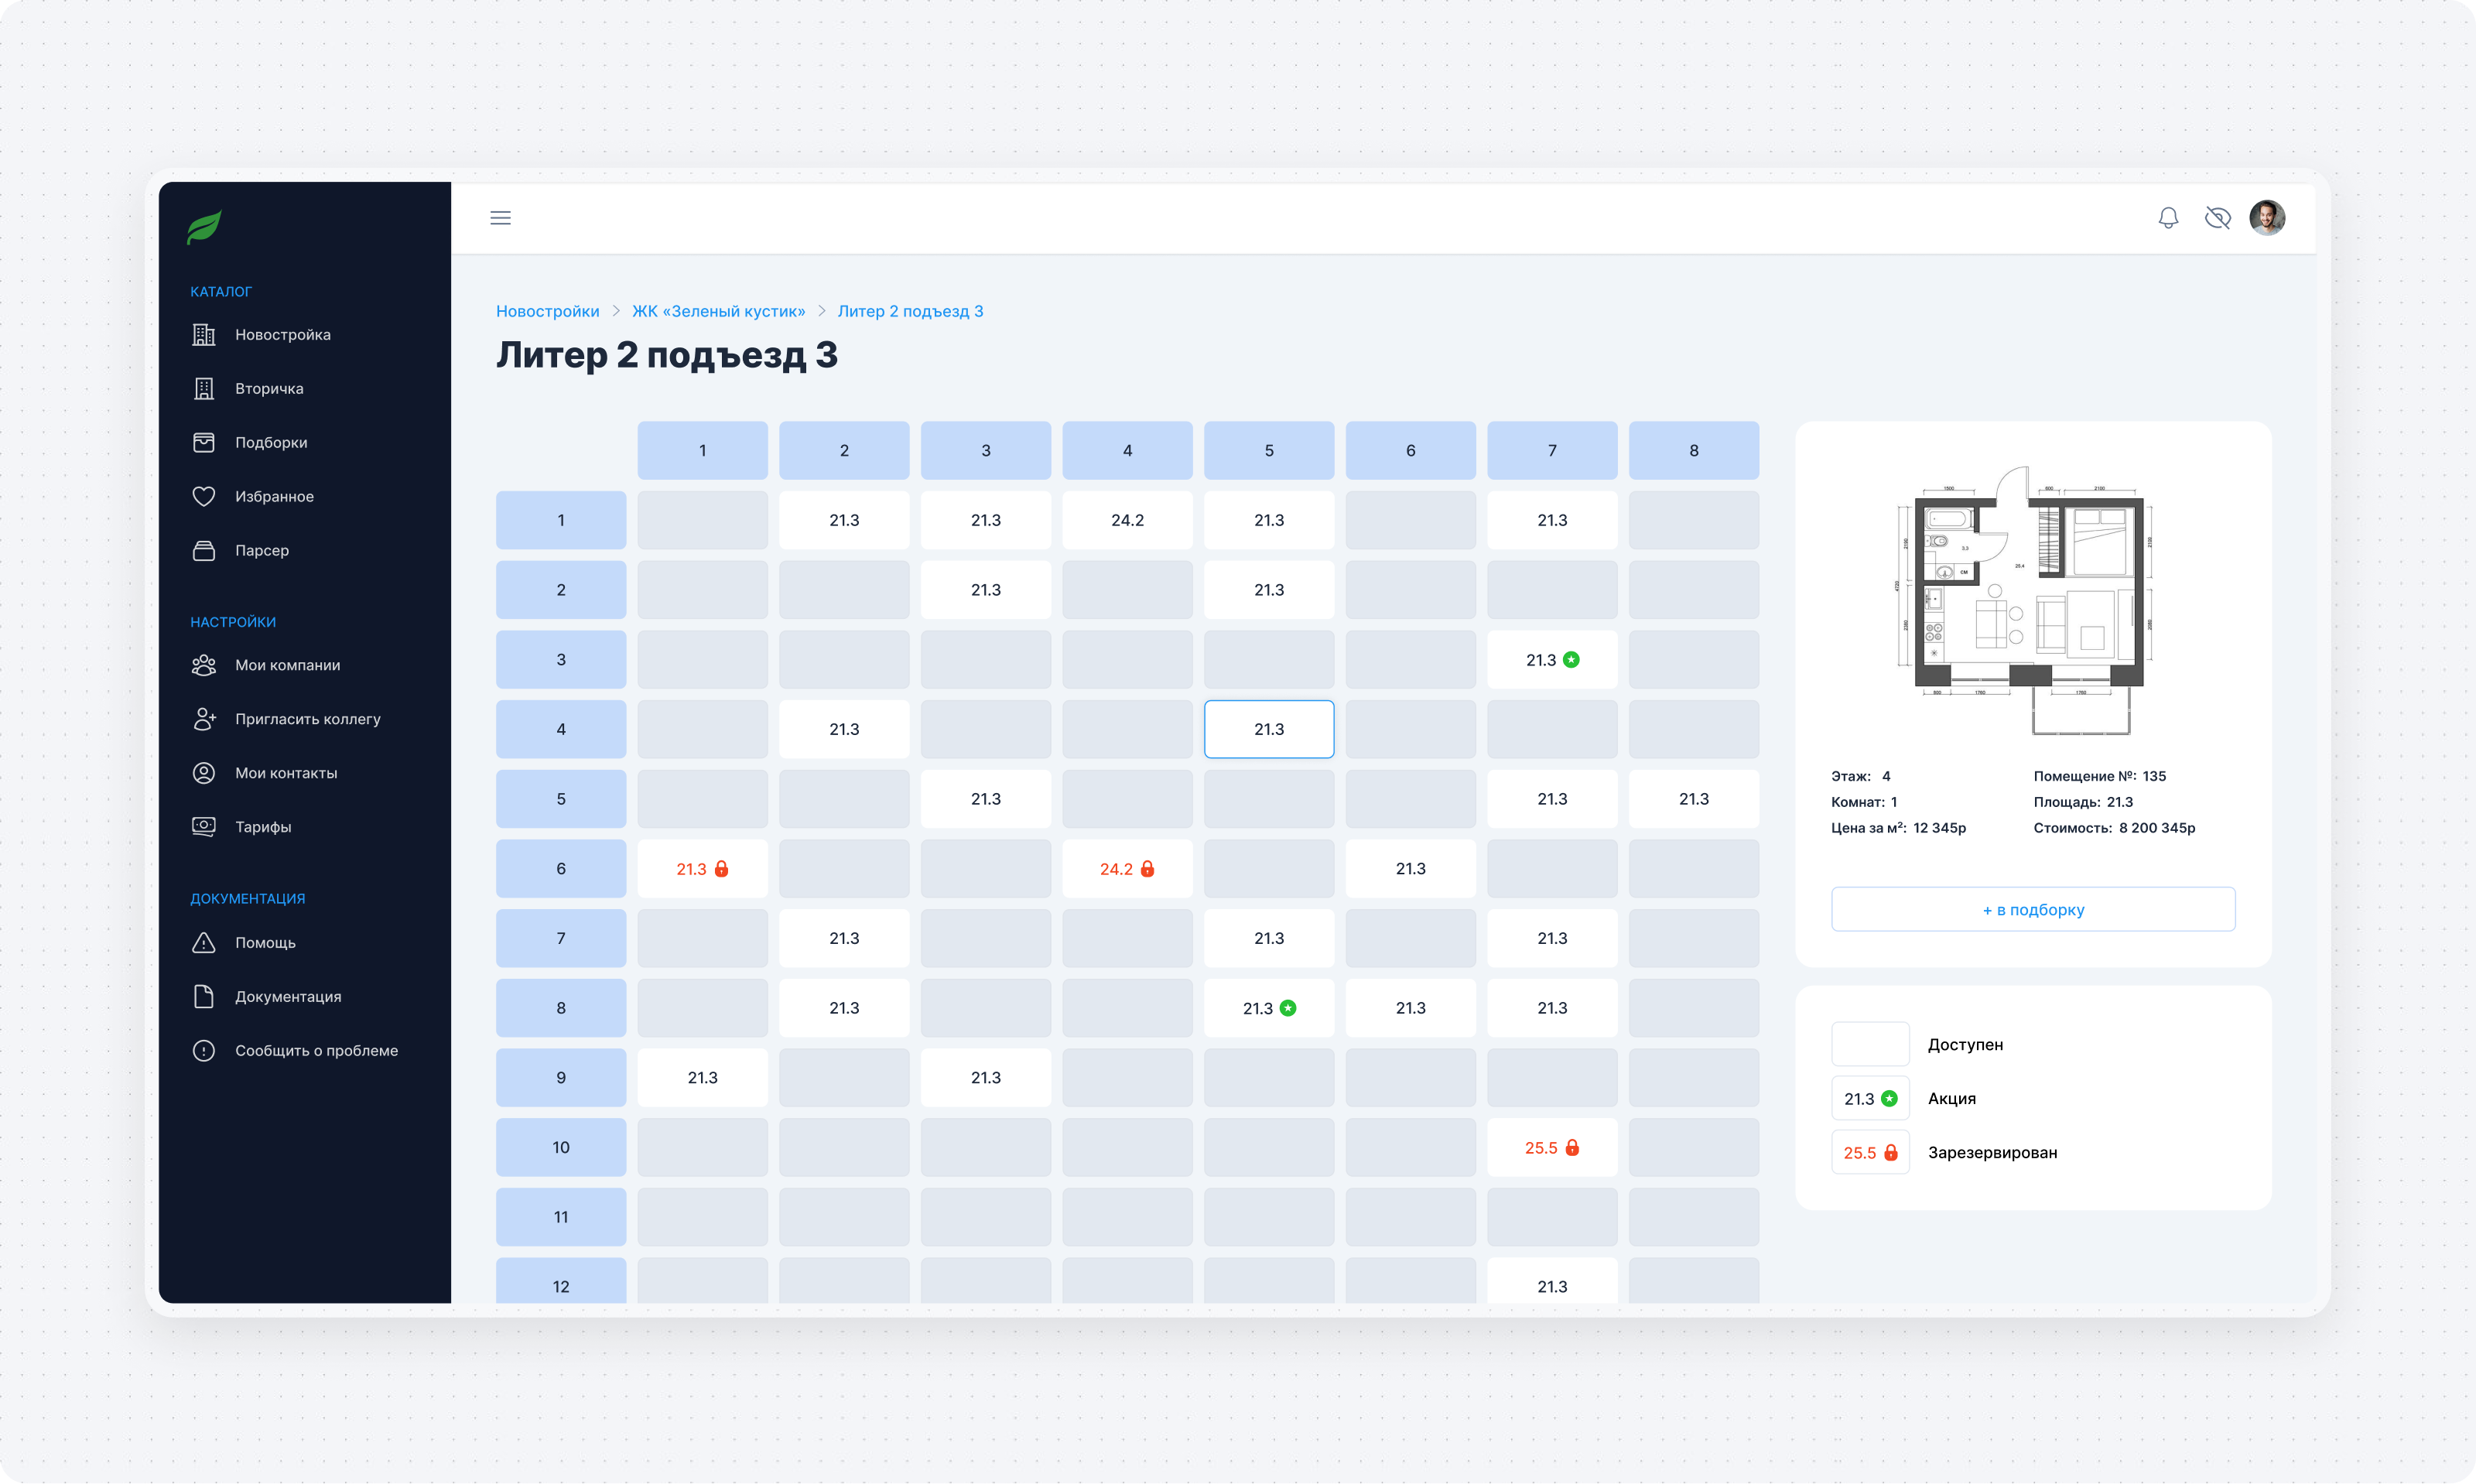
Task: Open notifications bell icon
Action: [2167, 218]
